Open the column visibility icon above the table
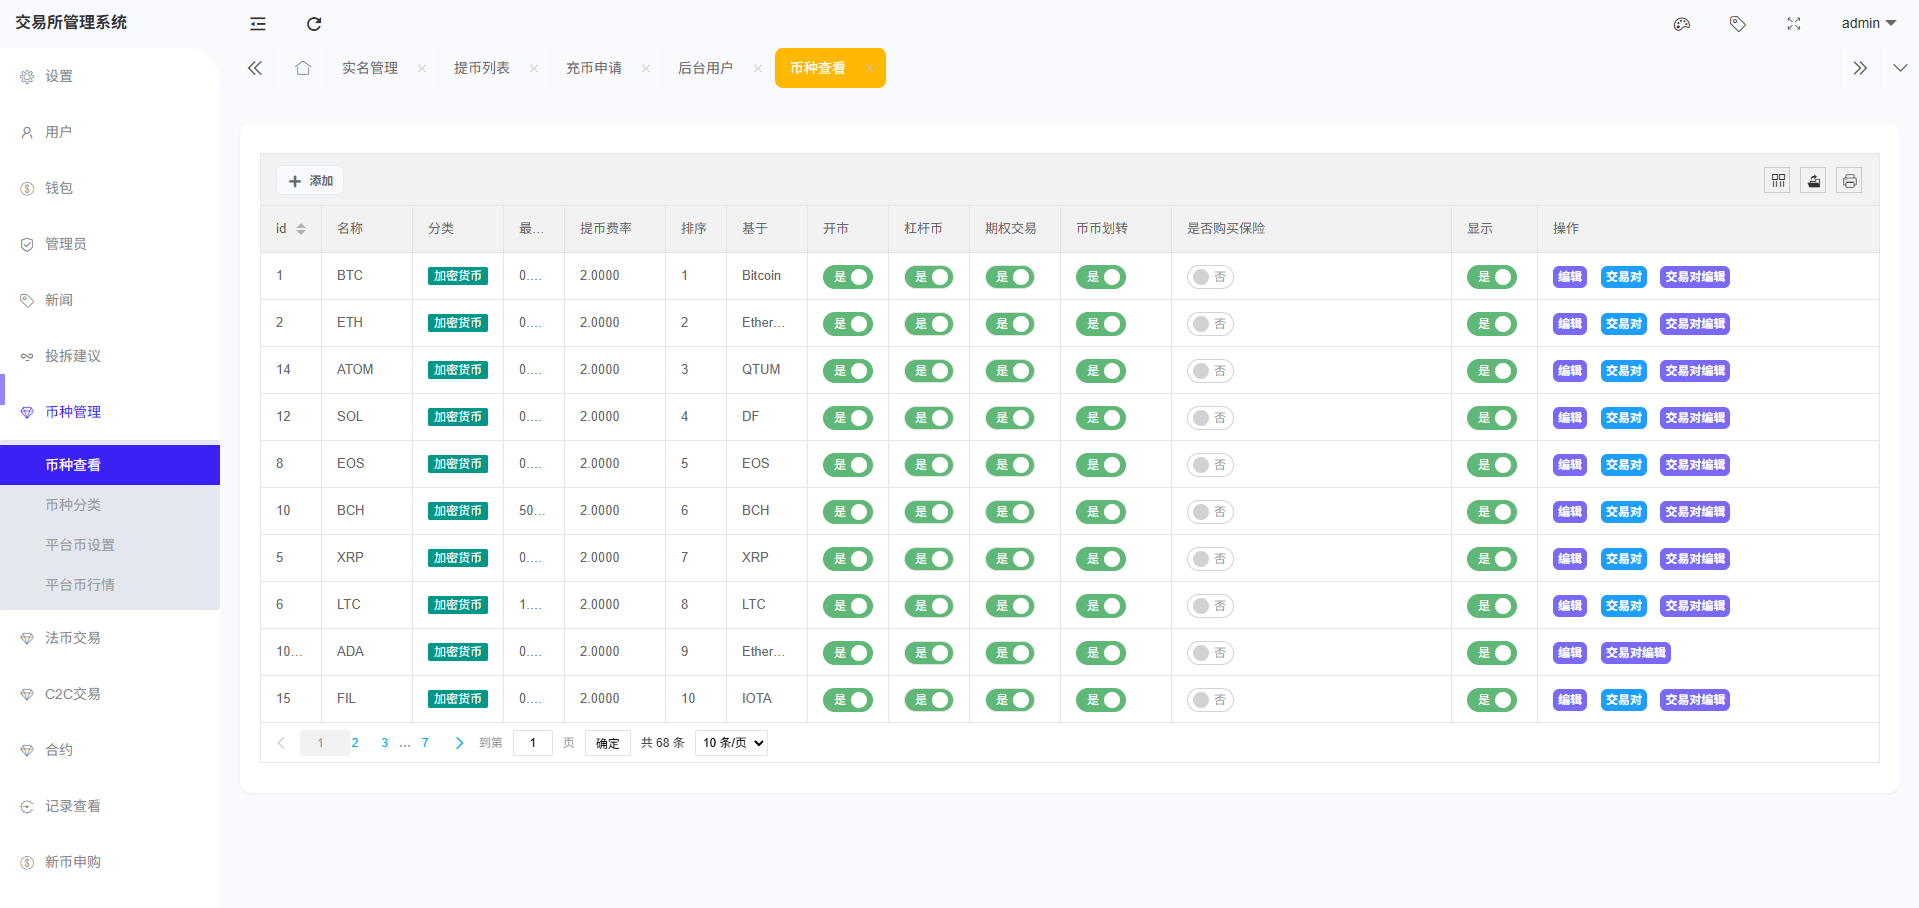 (1777, 180)
